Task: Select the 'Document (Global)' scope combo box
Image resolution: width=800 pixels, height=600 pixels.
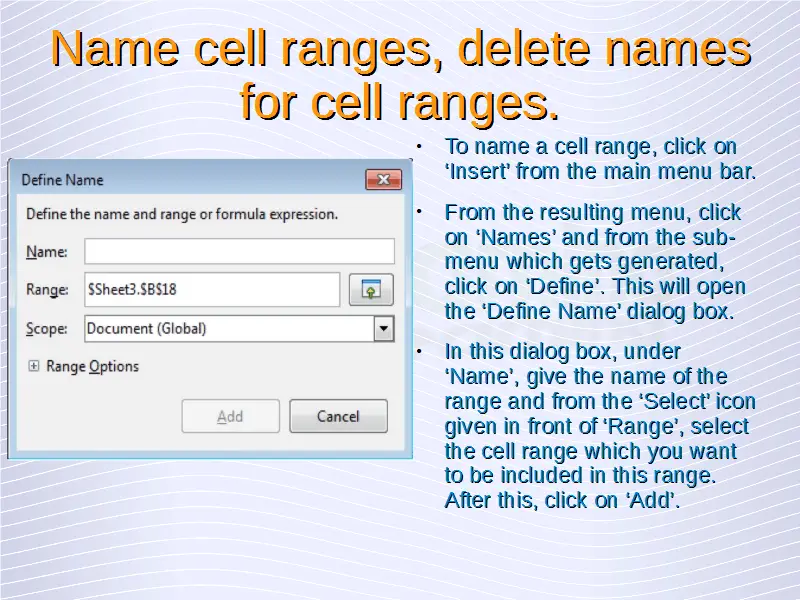Action: (x=228, y=328)
